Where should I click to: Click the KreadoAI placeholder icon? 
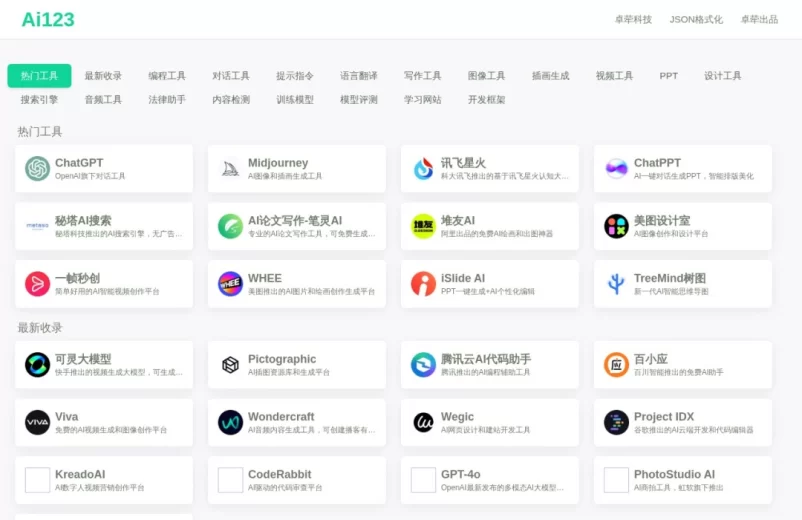[37, 480]
